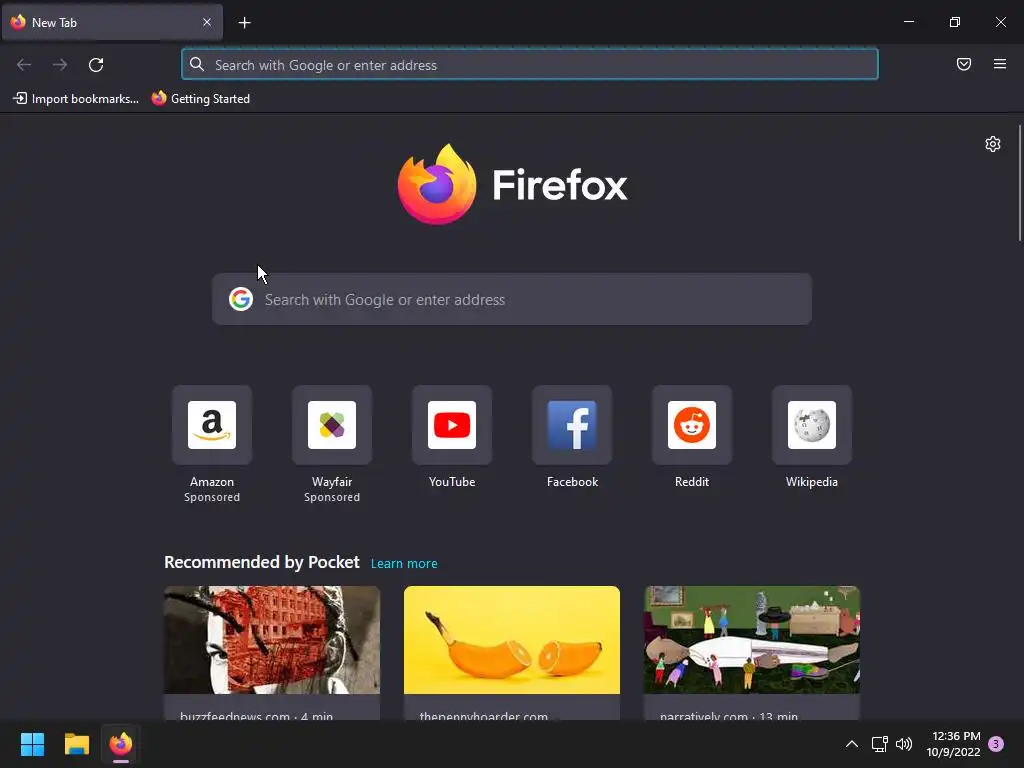Open the narratively.com article thumbnail

pos(752,640)
